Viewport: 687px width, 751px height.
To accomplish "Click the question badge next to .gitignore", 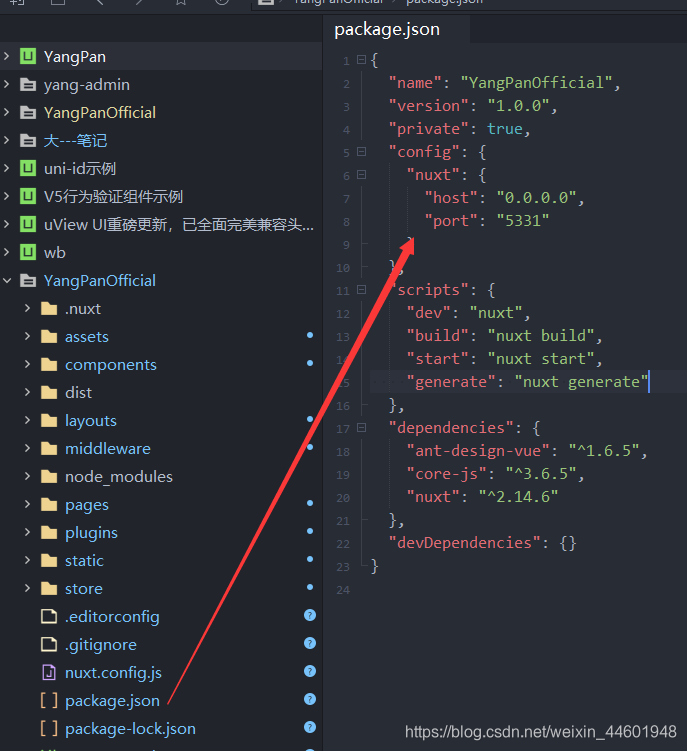I will coord(310,643).
